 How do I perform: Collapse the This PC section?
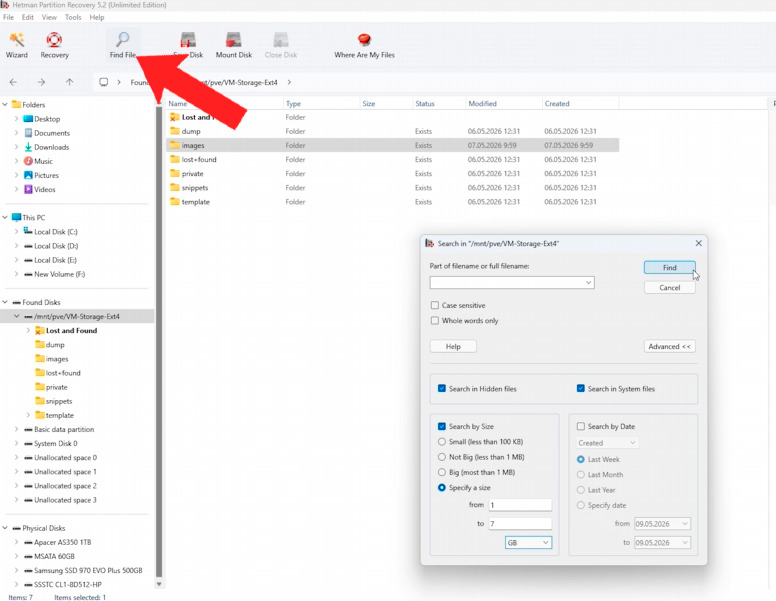point(5,217)
